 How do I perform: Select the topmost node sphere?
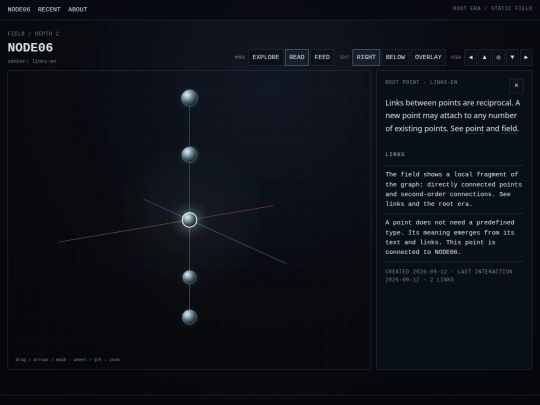click(x=189, y=98)
